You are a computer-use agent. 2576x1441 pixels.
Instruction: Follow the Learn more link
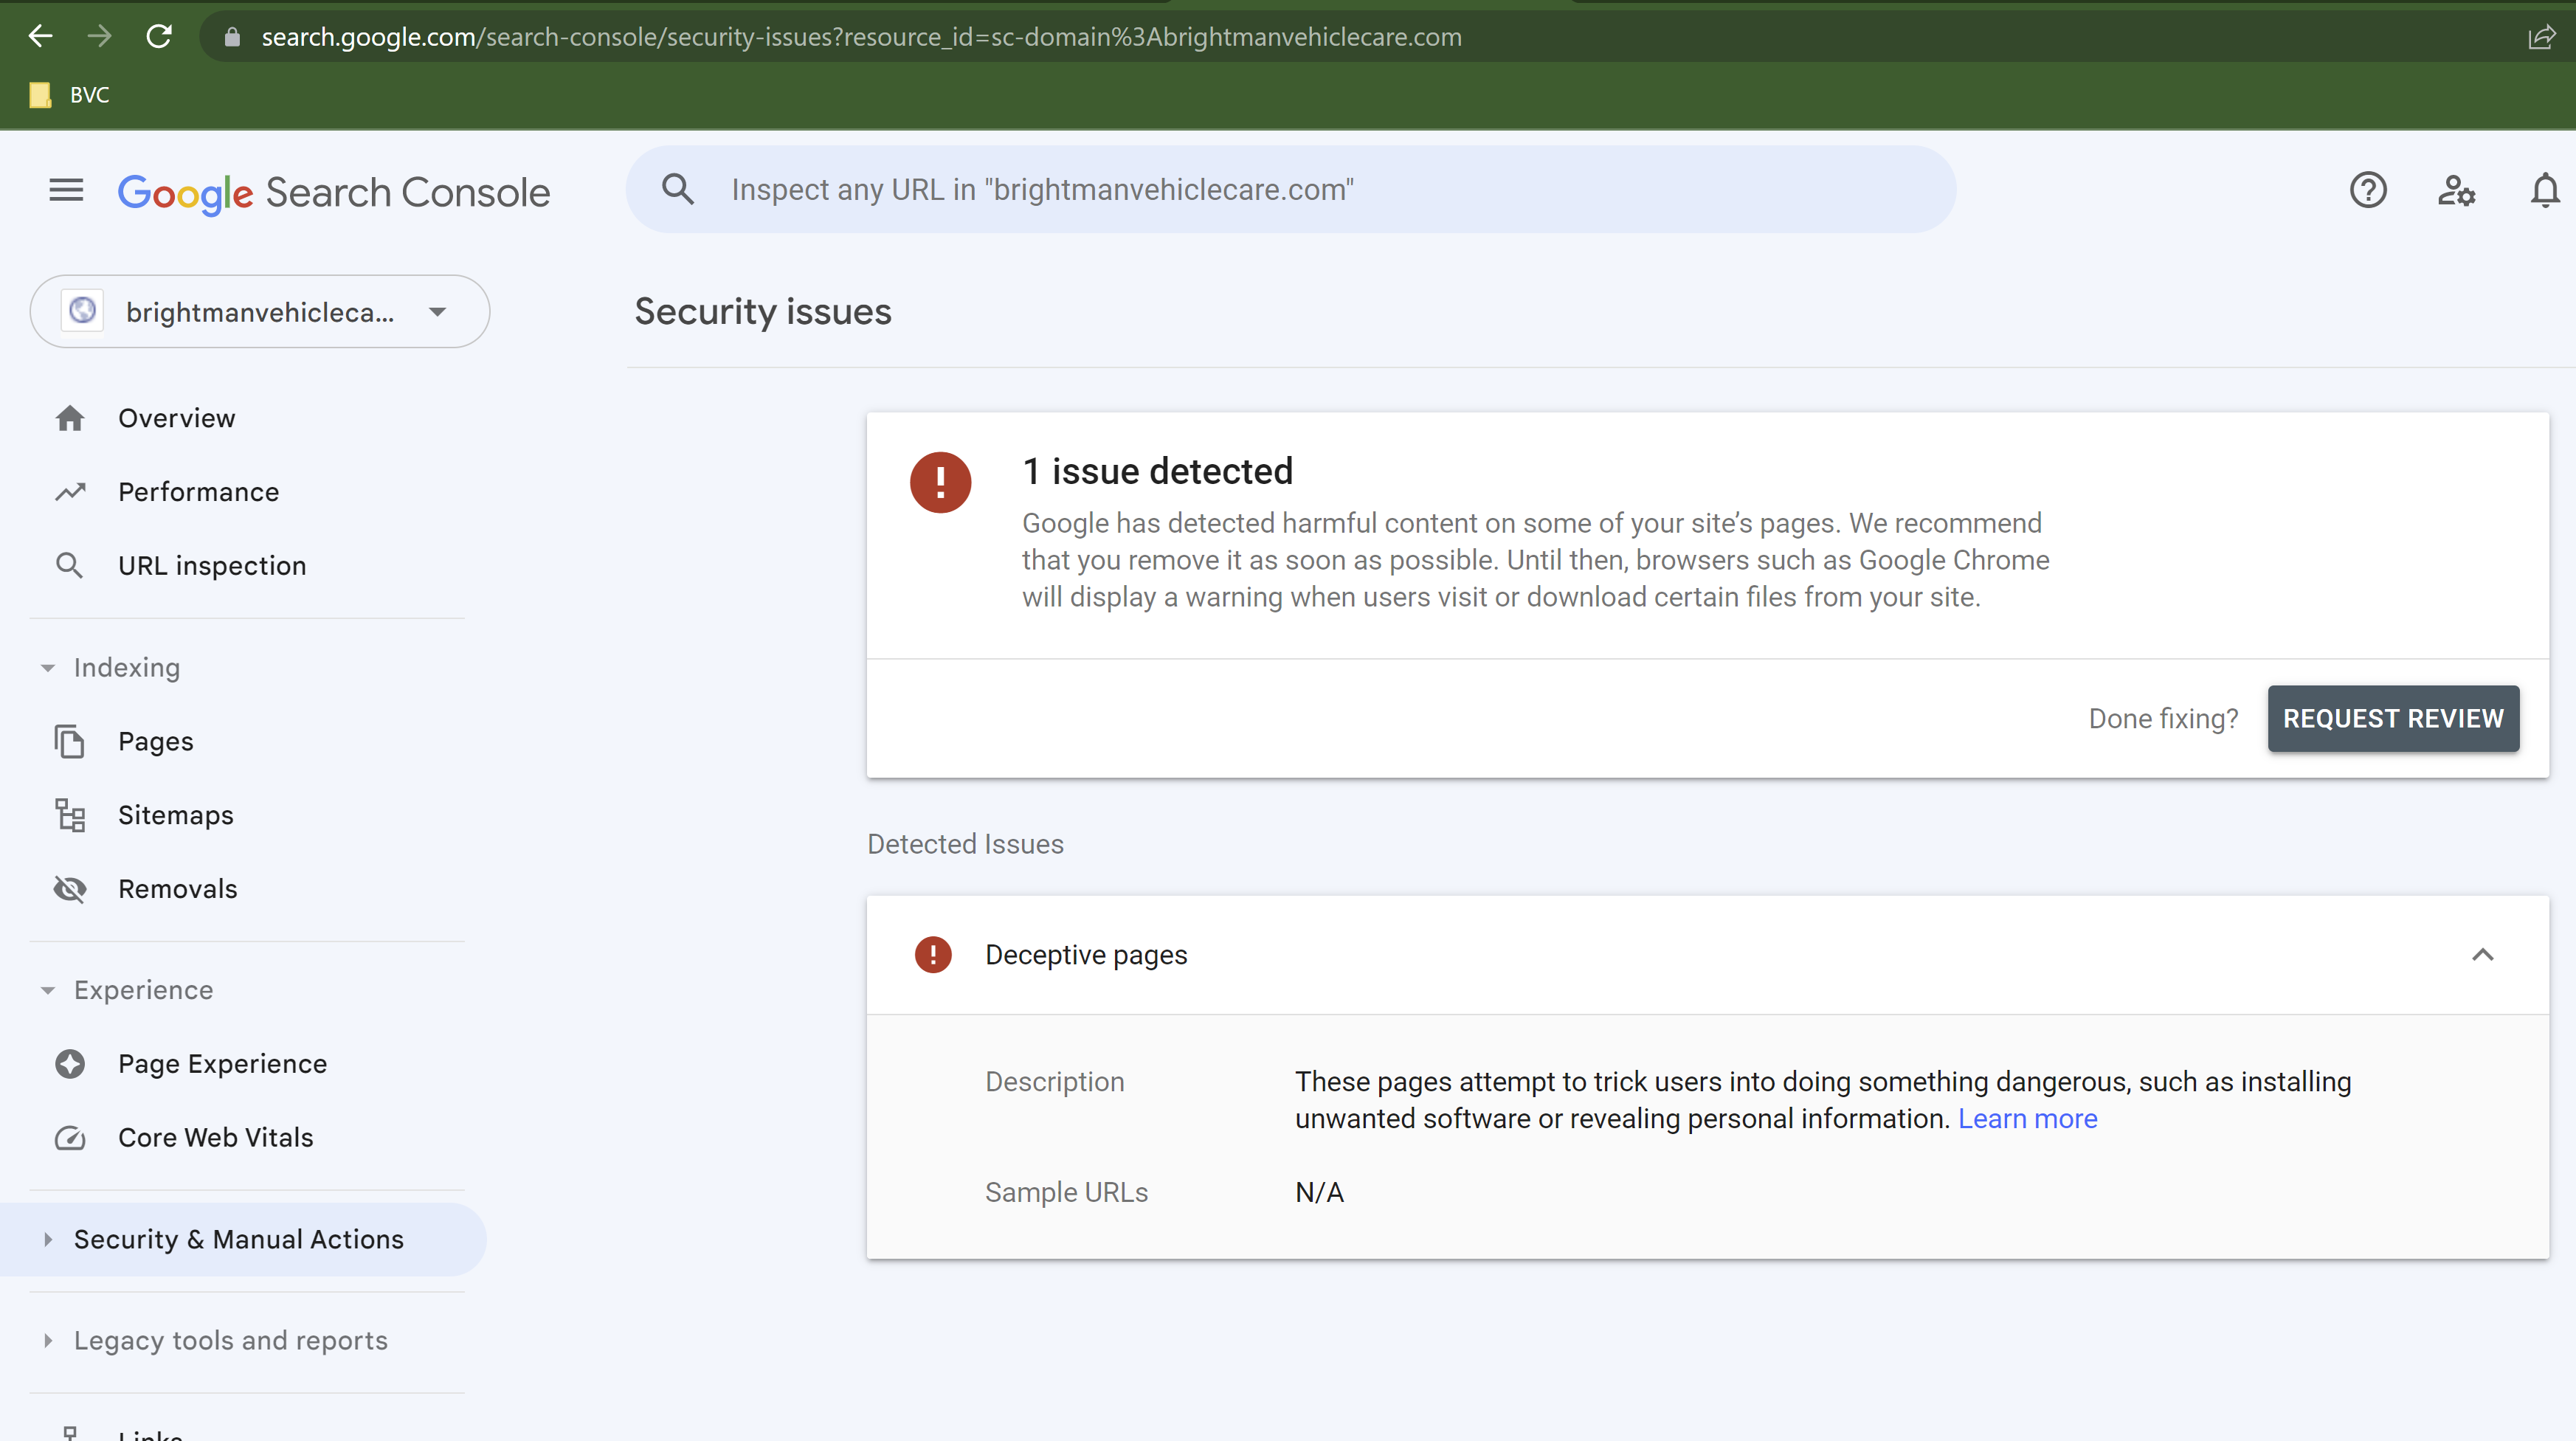(x=2027, y=1119)
